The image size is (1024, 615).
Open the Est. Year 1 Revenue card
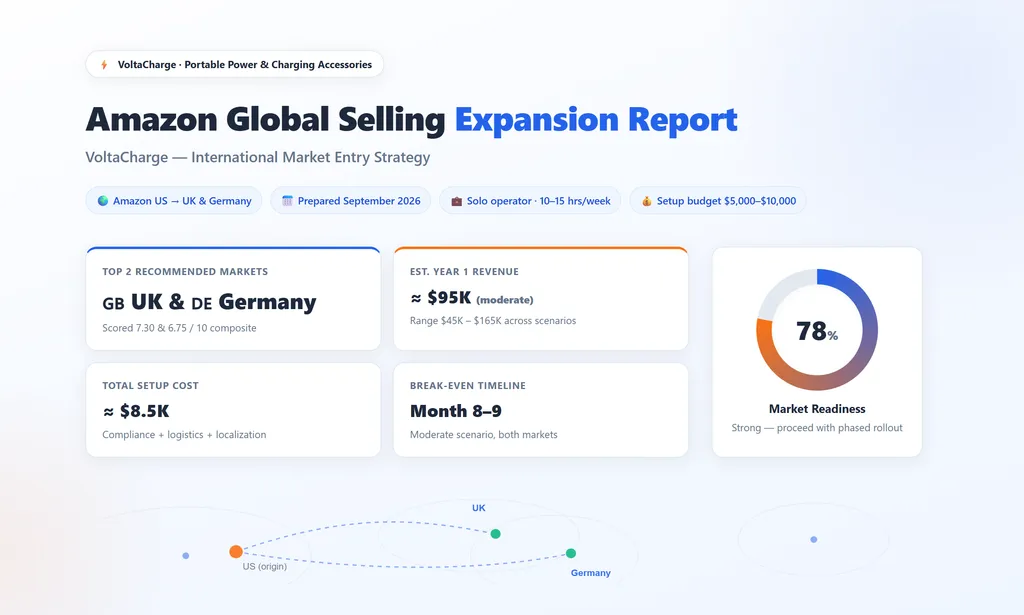click(x=541, y=298)
